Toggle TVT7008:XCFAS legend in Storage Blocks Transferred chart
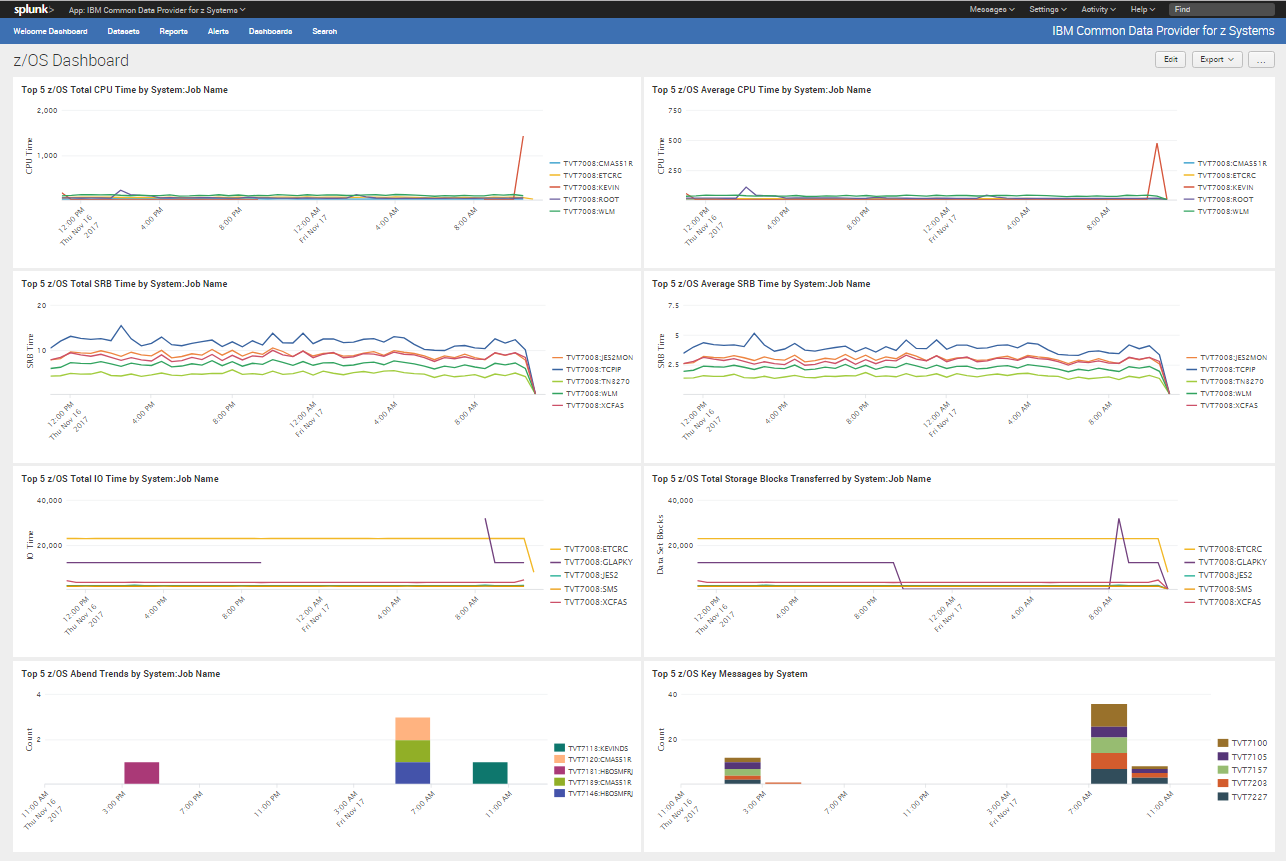 (x=1223, y=602)
